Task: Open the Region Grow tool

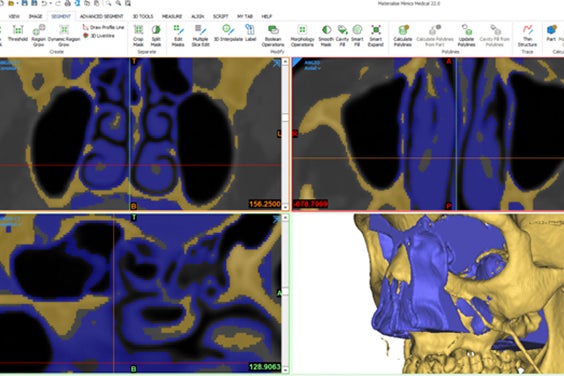Action: (38, 36)
